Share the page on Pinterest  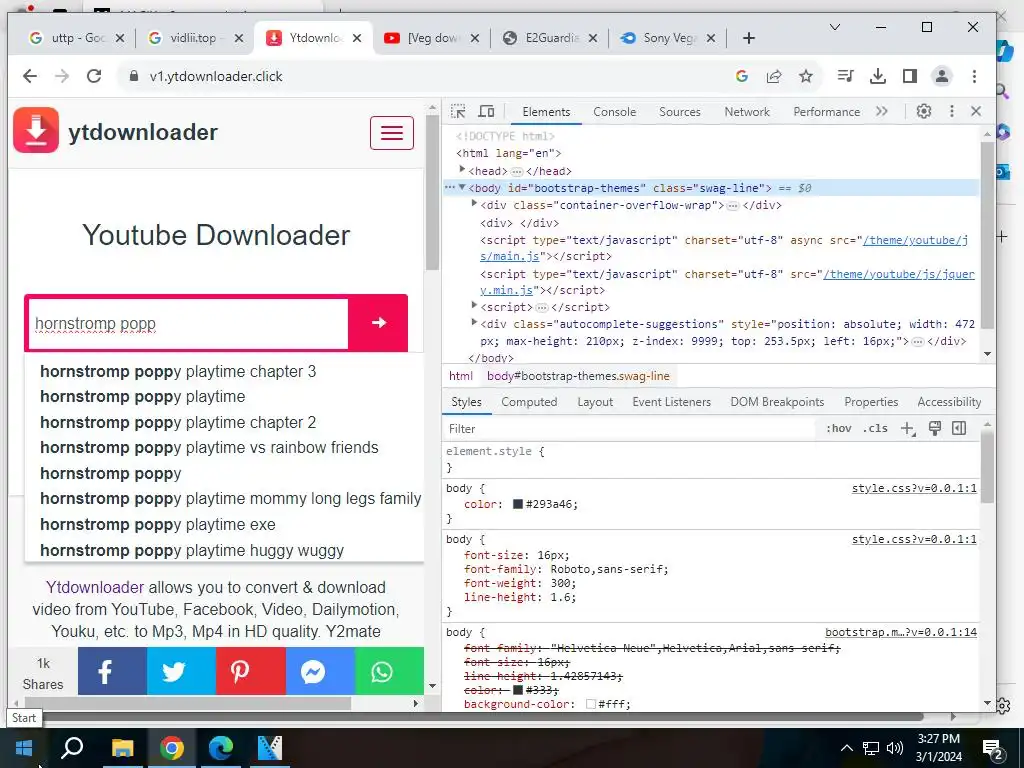250,671
